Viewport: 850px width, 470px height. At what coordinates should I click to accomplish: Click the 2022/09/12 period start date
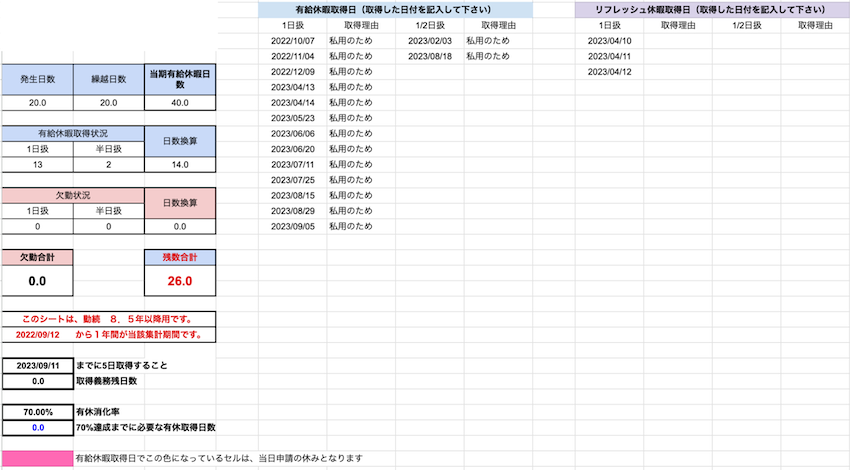click(x=39, y=333)
